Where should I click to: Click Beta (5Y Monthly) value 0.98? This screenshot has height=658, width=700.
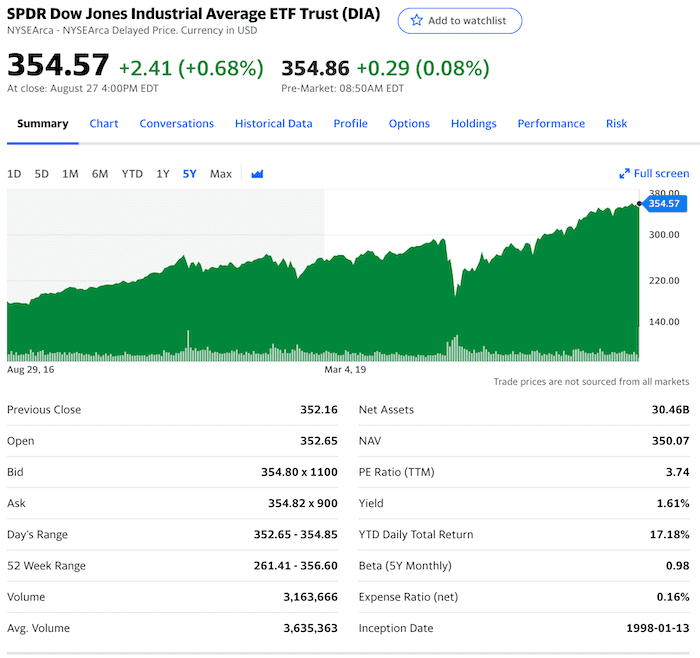[x=677, y=566]
